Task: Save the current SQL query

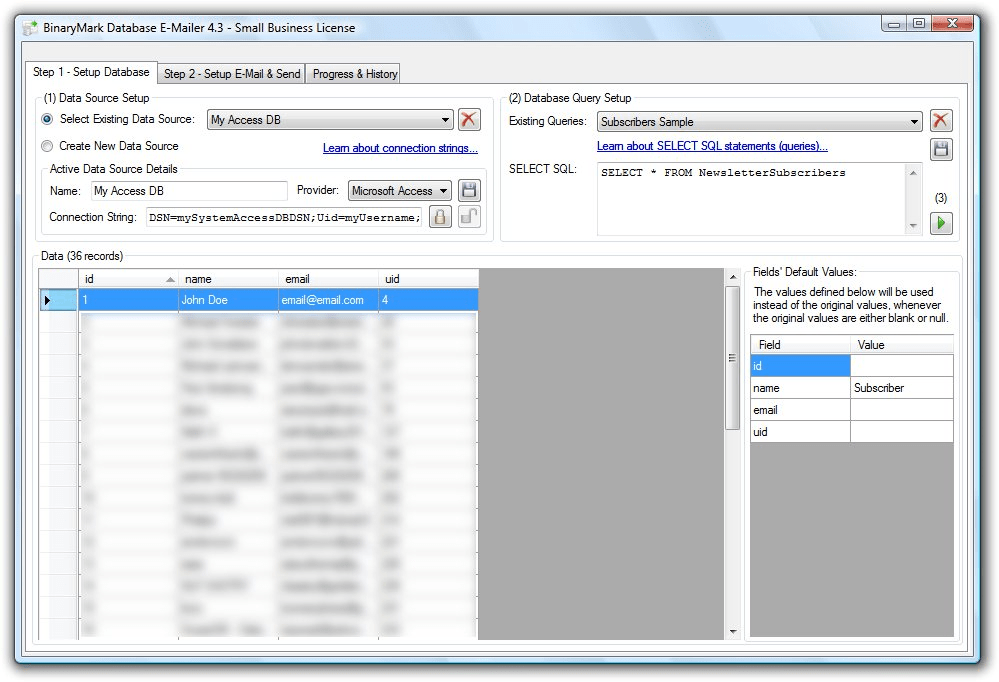Action: [x=941, y=149]
